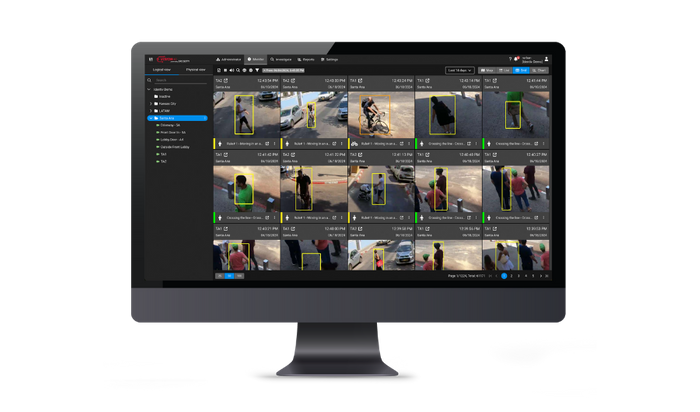
Task: Toggle the speaker sound icon in toolbar
Action: tap(233, 70)
